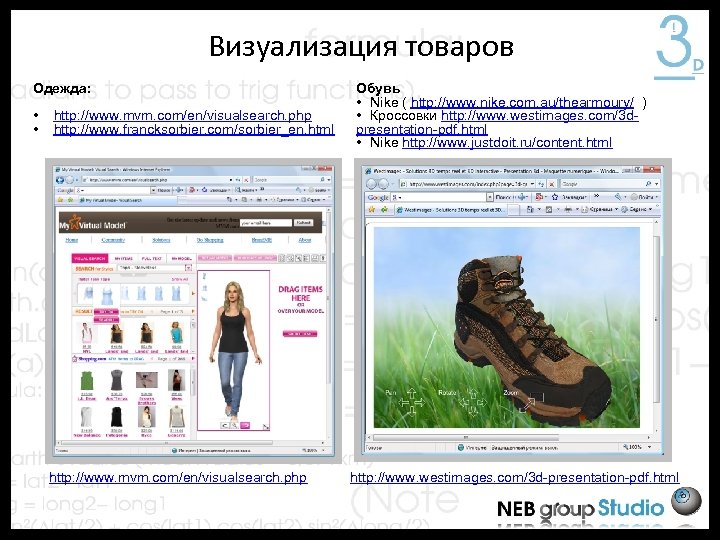This screenshot has width=720, height=540.
Task: Click Stop (red X) in Westimages browser
Action: (x=551, y=184)
